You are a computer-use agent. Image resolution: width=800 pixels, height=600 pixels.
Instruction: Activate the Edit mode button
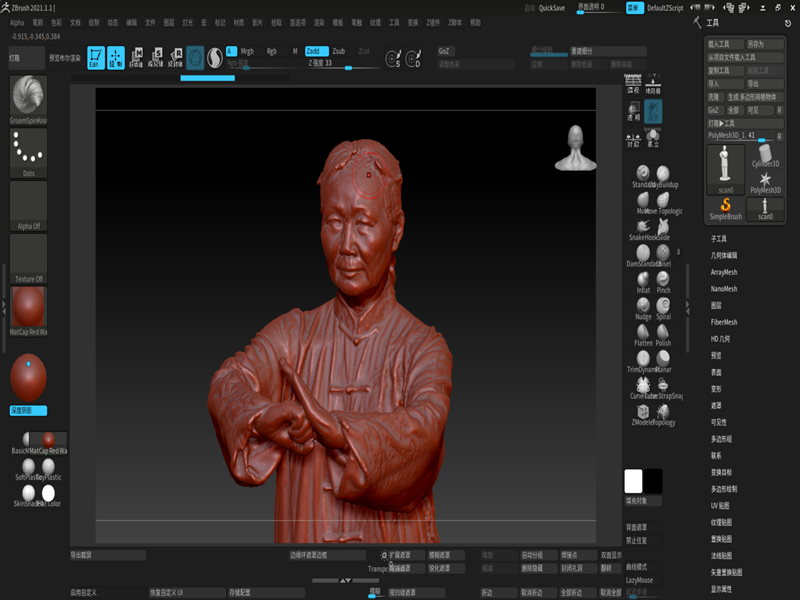94,58
